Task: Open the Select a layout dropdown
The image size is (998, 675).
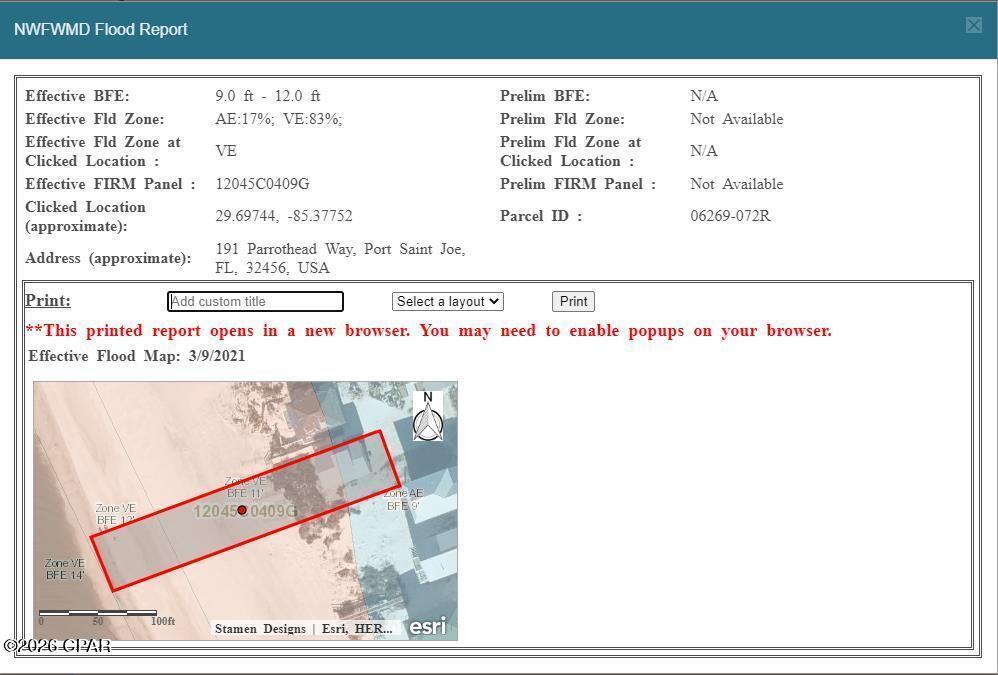Action: tap(447, 301)
